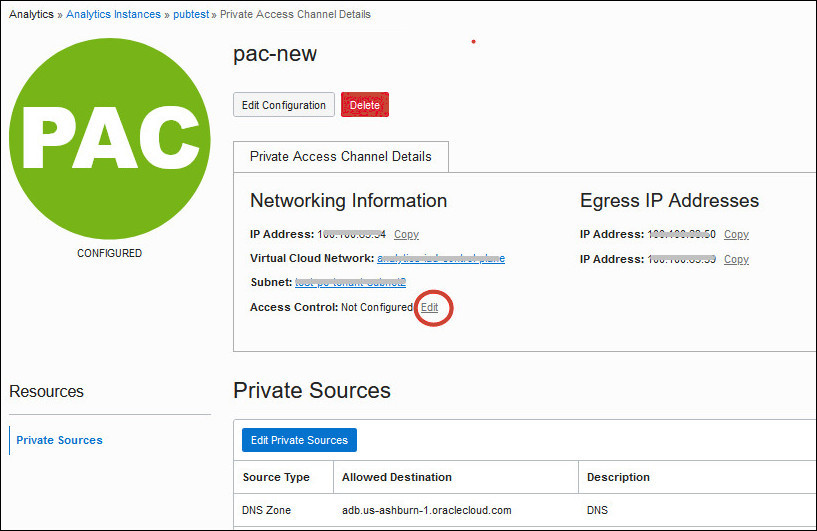Select Private Sources in Resources sidebar
This screenshot has height=531, width=817.
[59, 440]
